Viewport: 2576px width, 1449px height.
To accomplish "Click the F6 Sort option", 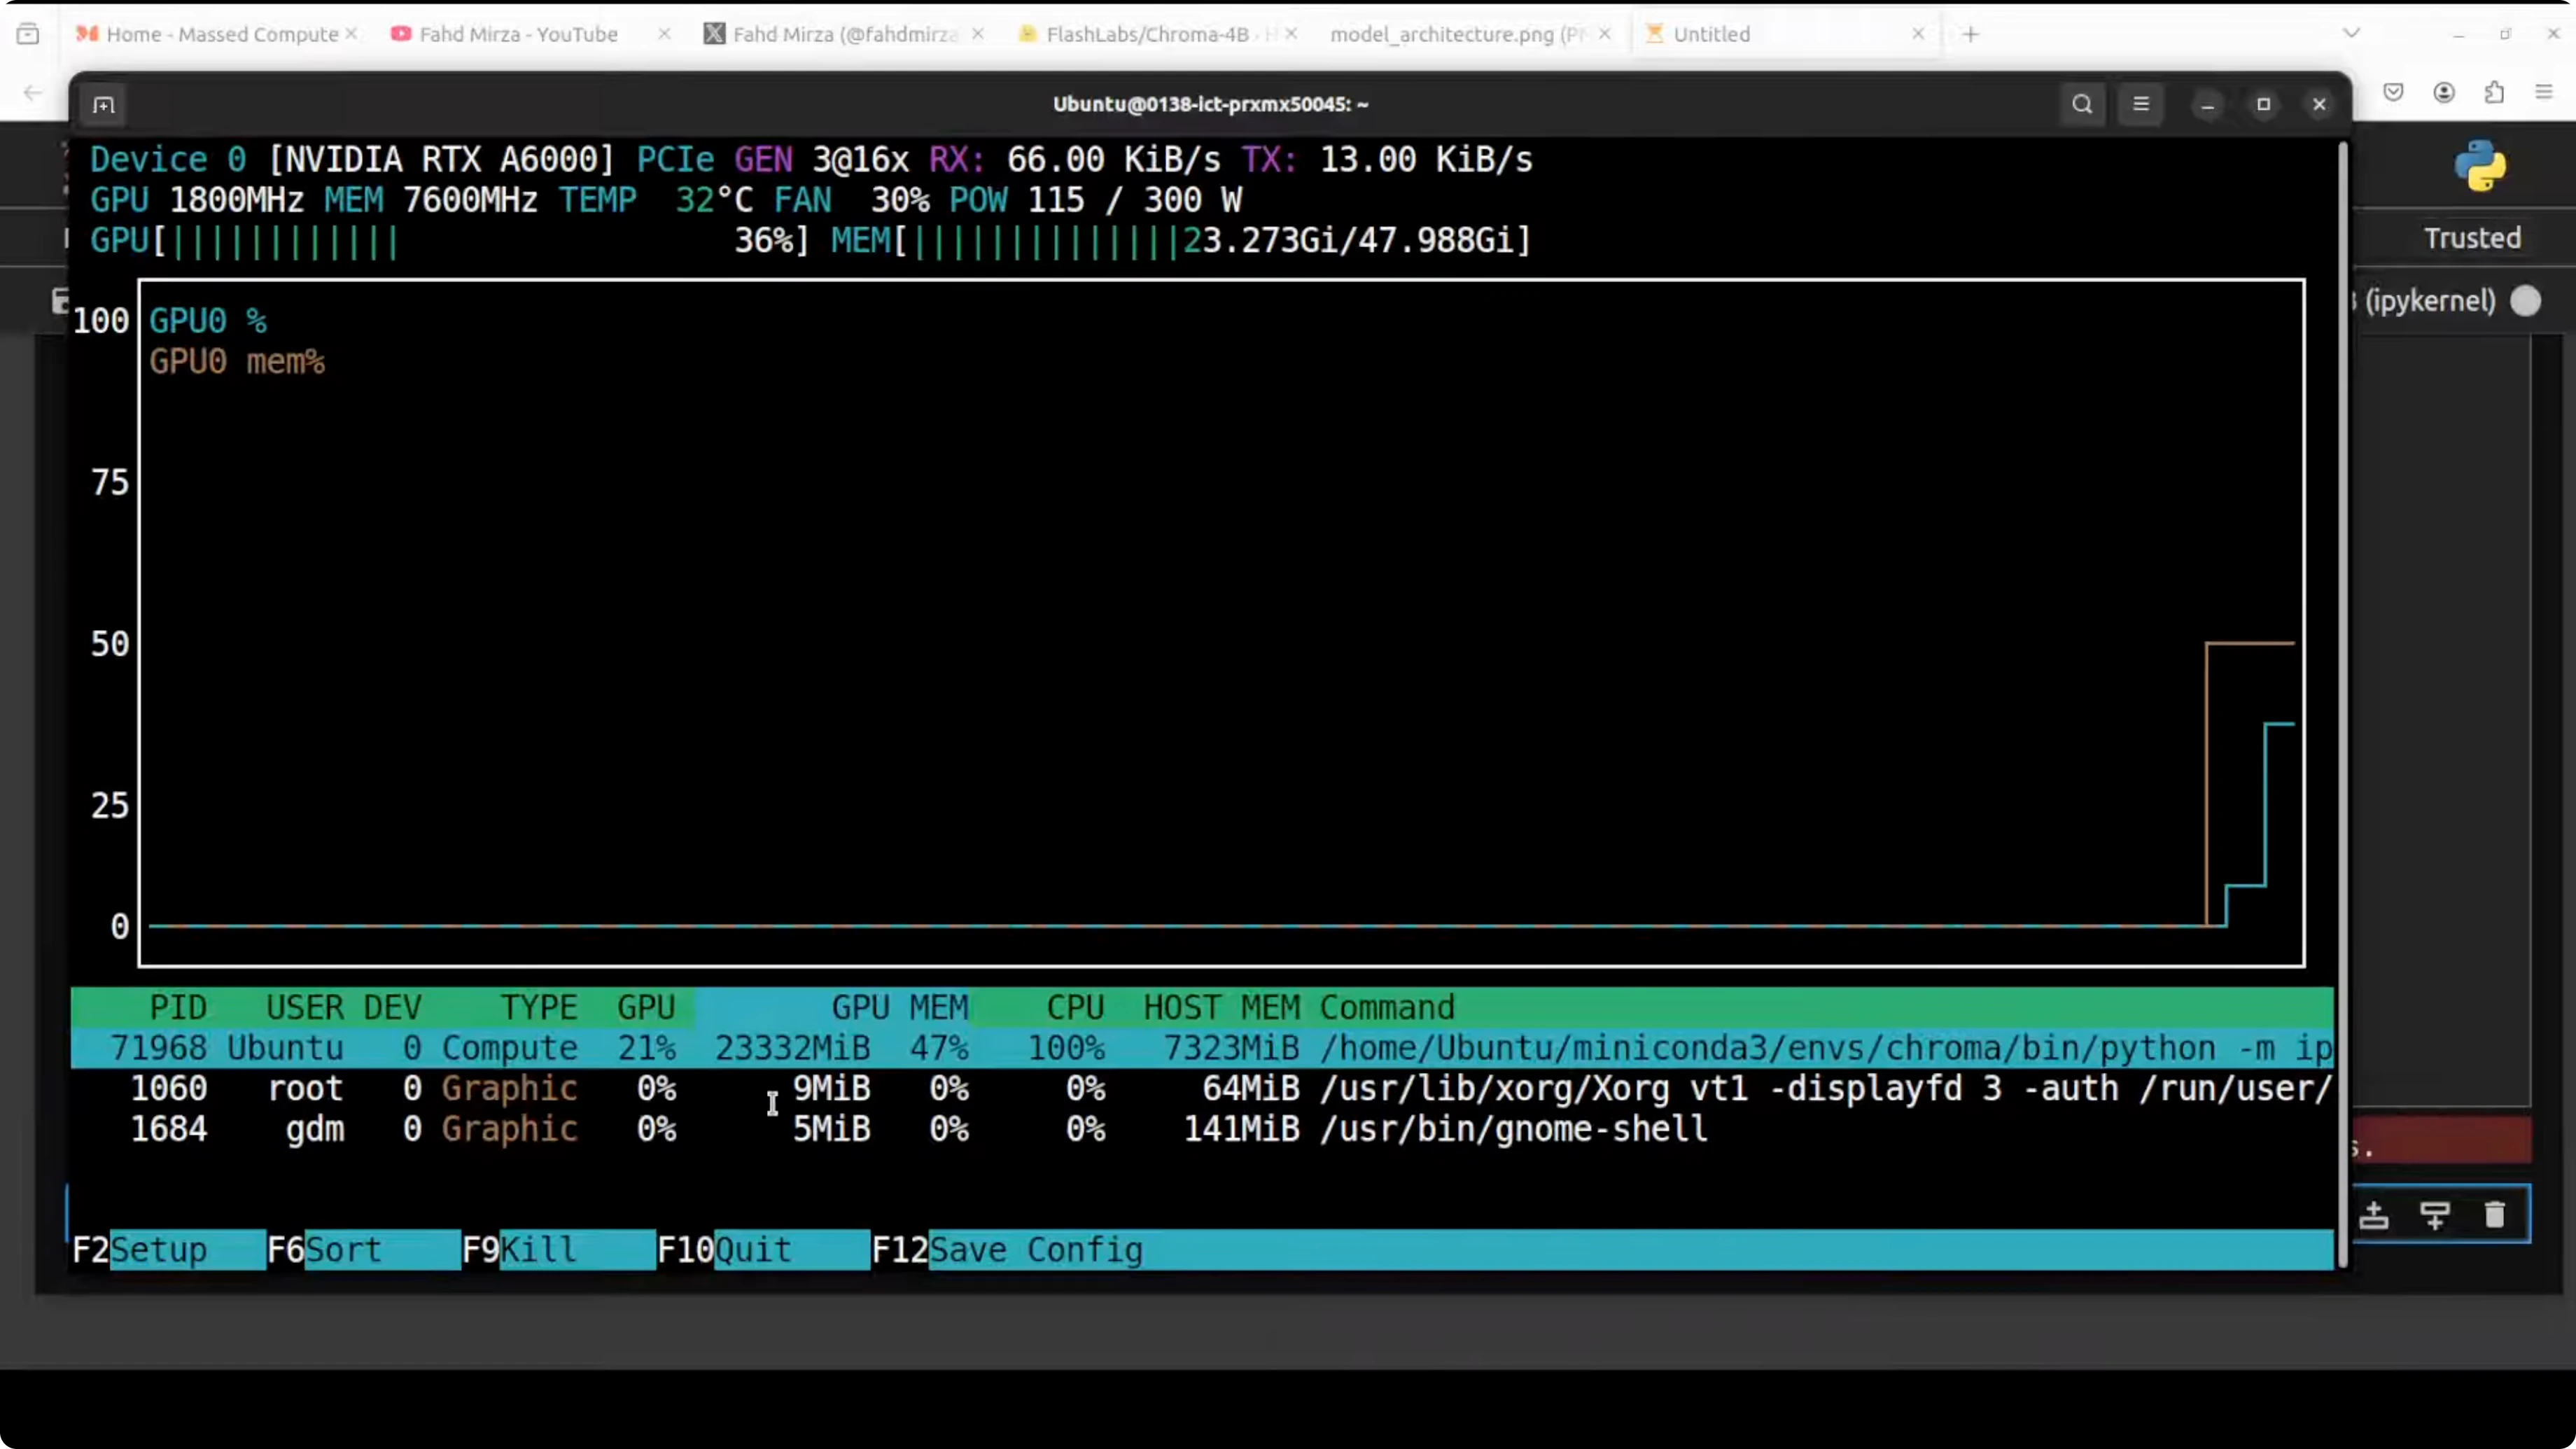I will pos(343,1250).
